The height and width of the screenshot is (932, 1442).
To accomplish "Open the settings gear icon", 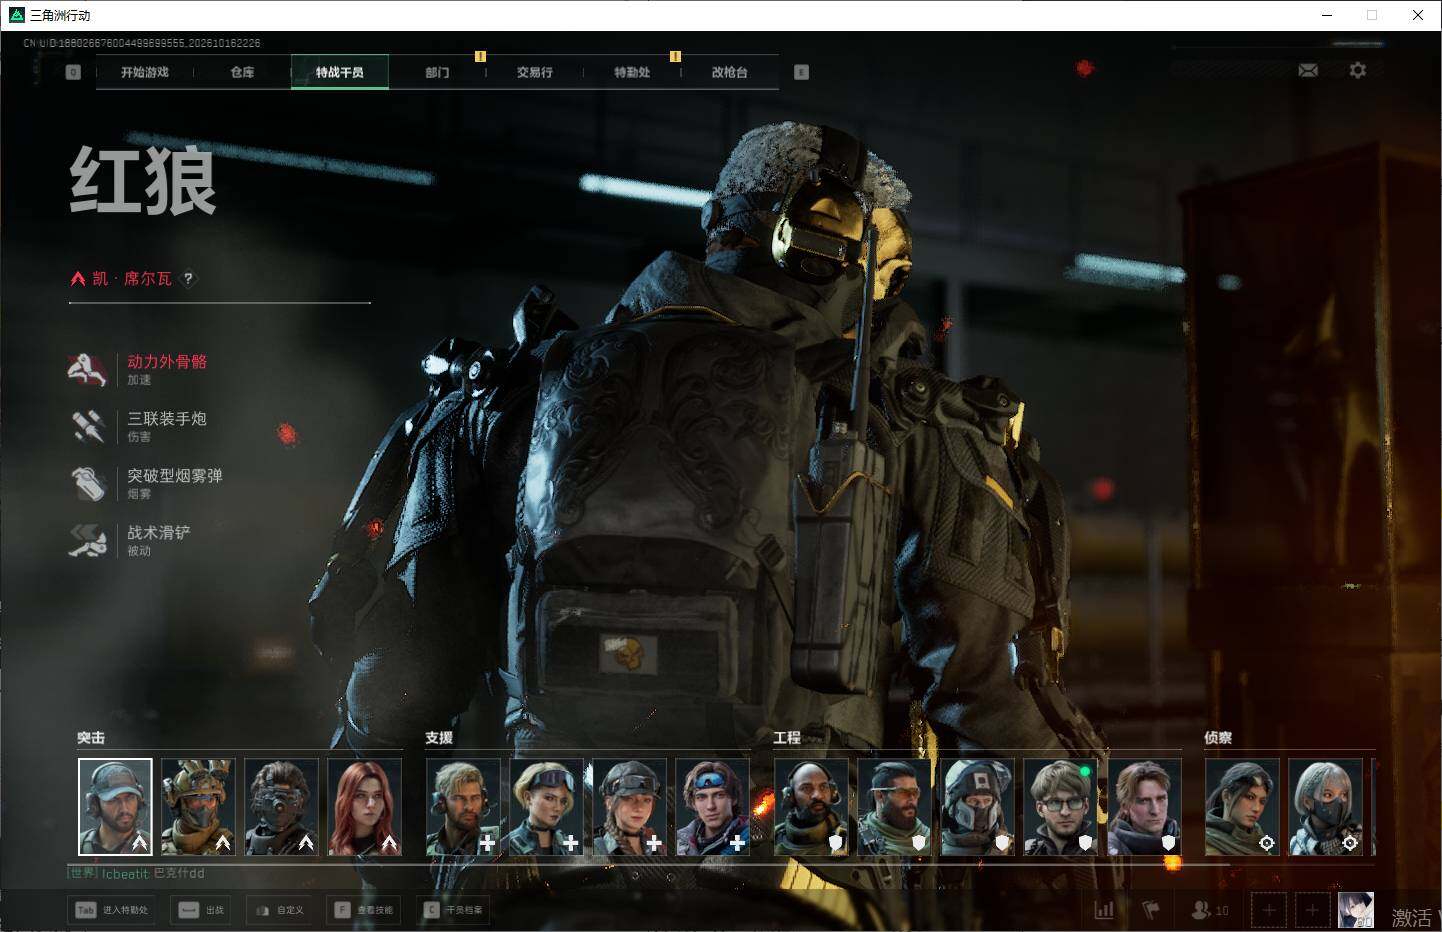I will tap(1357, 70).
